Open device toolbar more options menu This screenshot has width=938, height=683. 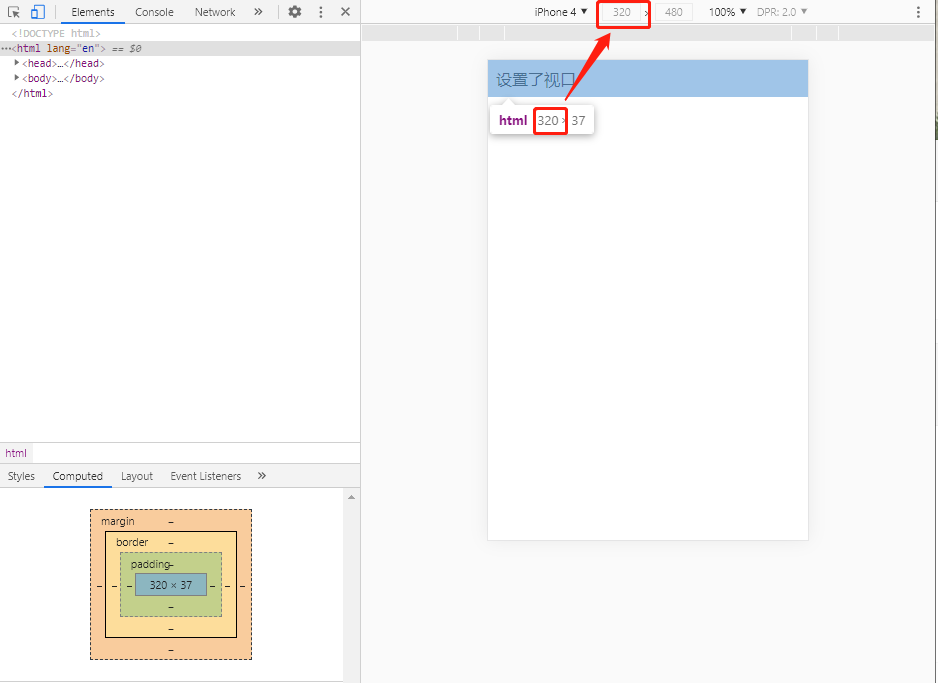pyautogui.click(x=918, y=12)
